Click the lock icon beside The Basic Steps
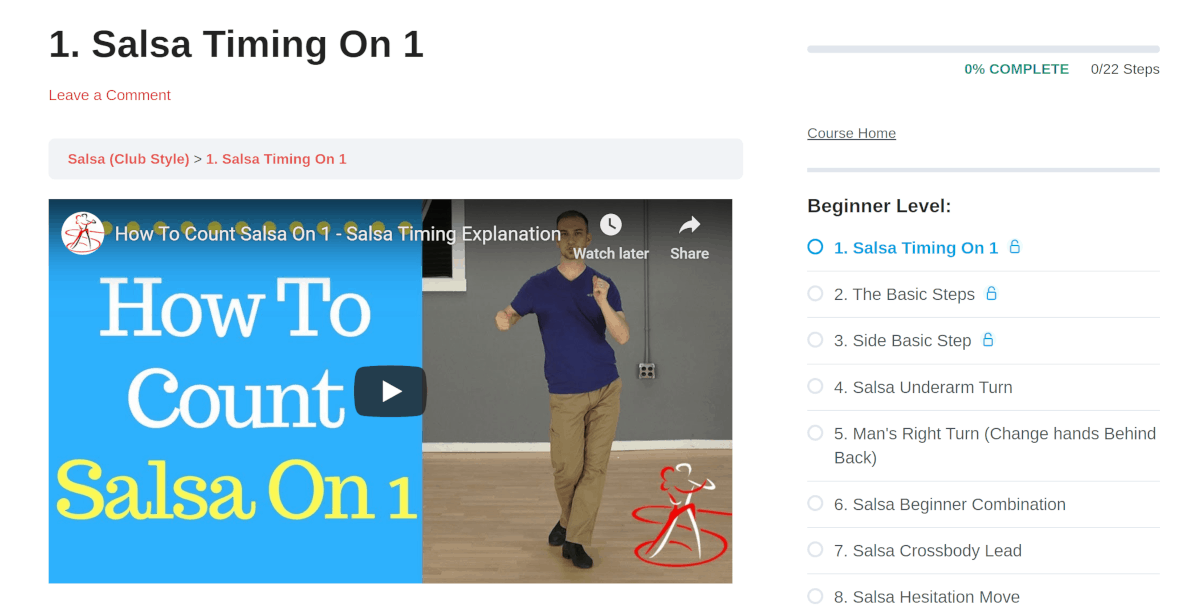 click(x=991, y=293)
